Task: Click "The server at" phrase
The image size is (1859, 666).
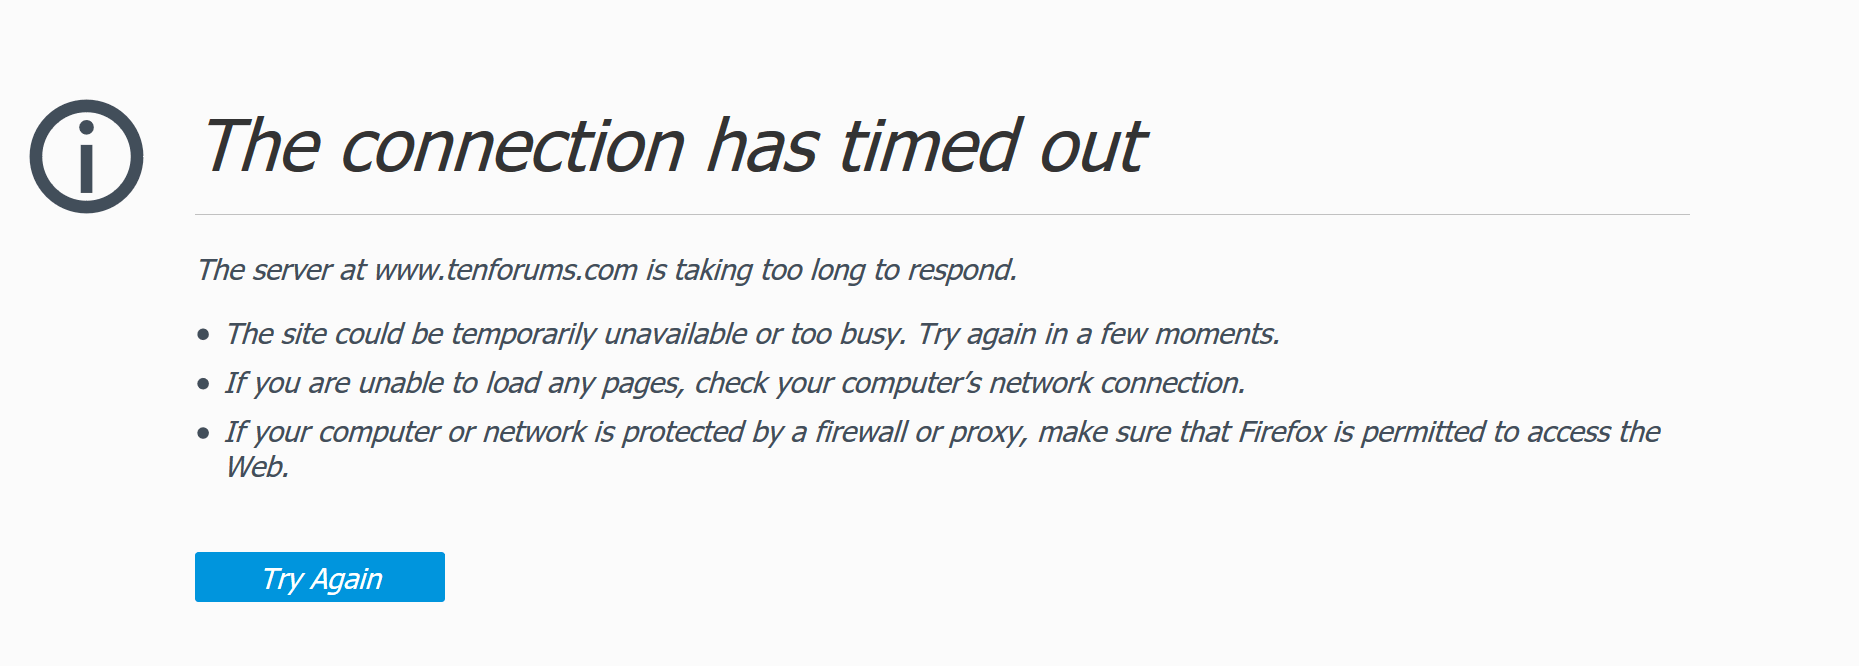Action: [x=281, y=270]
